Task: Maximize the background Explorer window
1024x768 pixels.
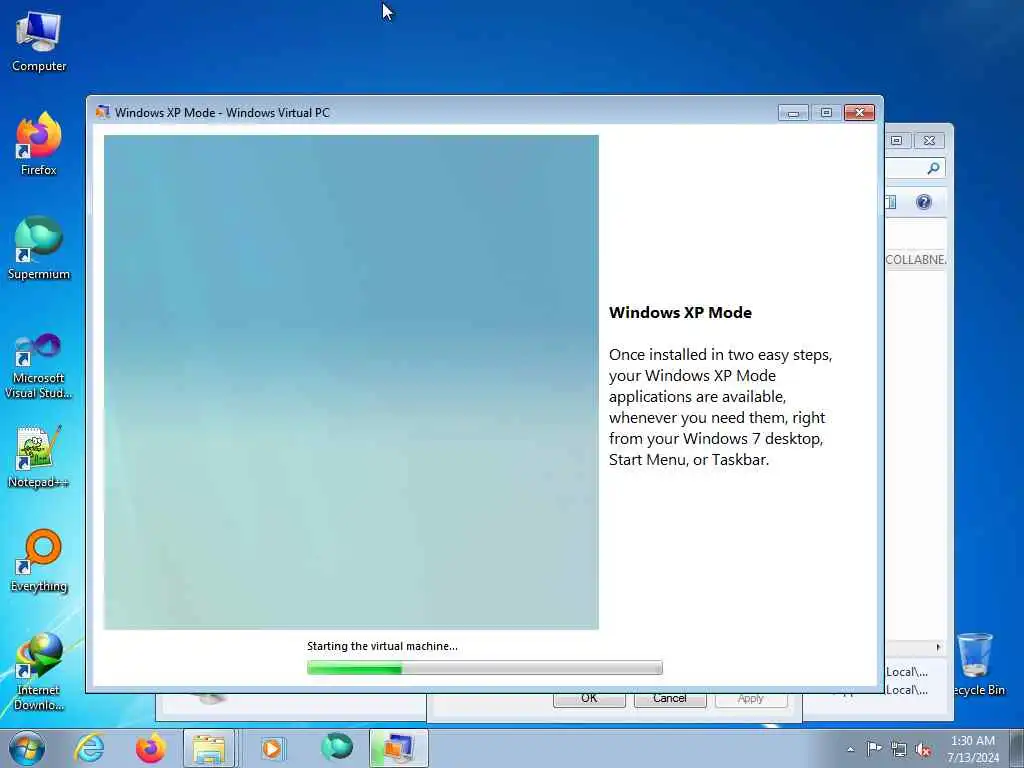Action: click(897, 140)
